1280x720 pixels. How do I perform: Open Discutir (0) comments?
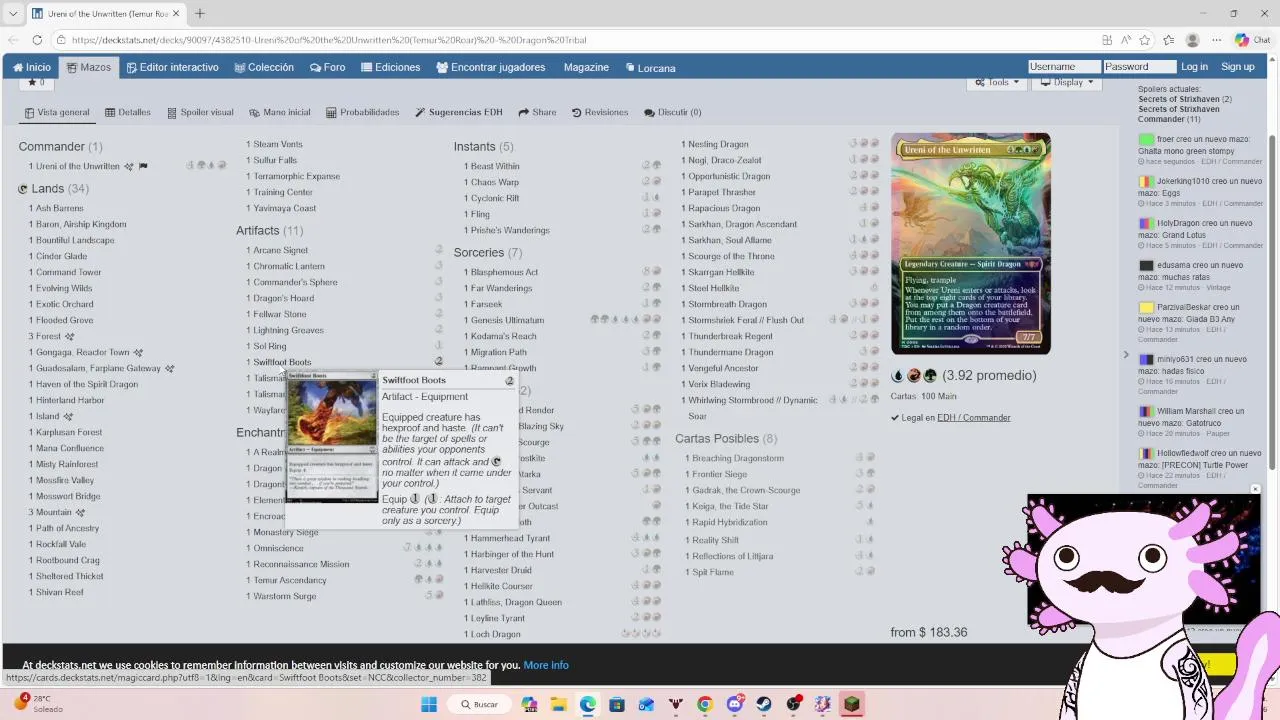[x=673, y=112]
